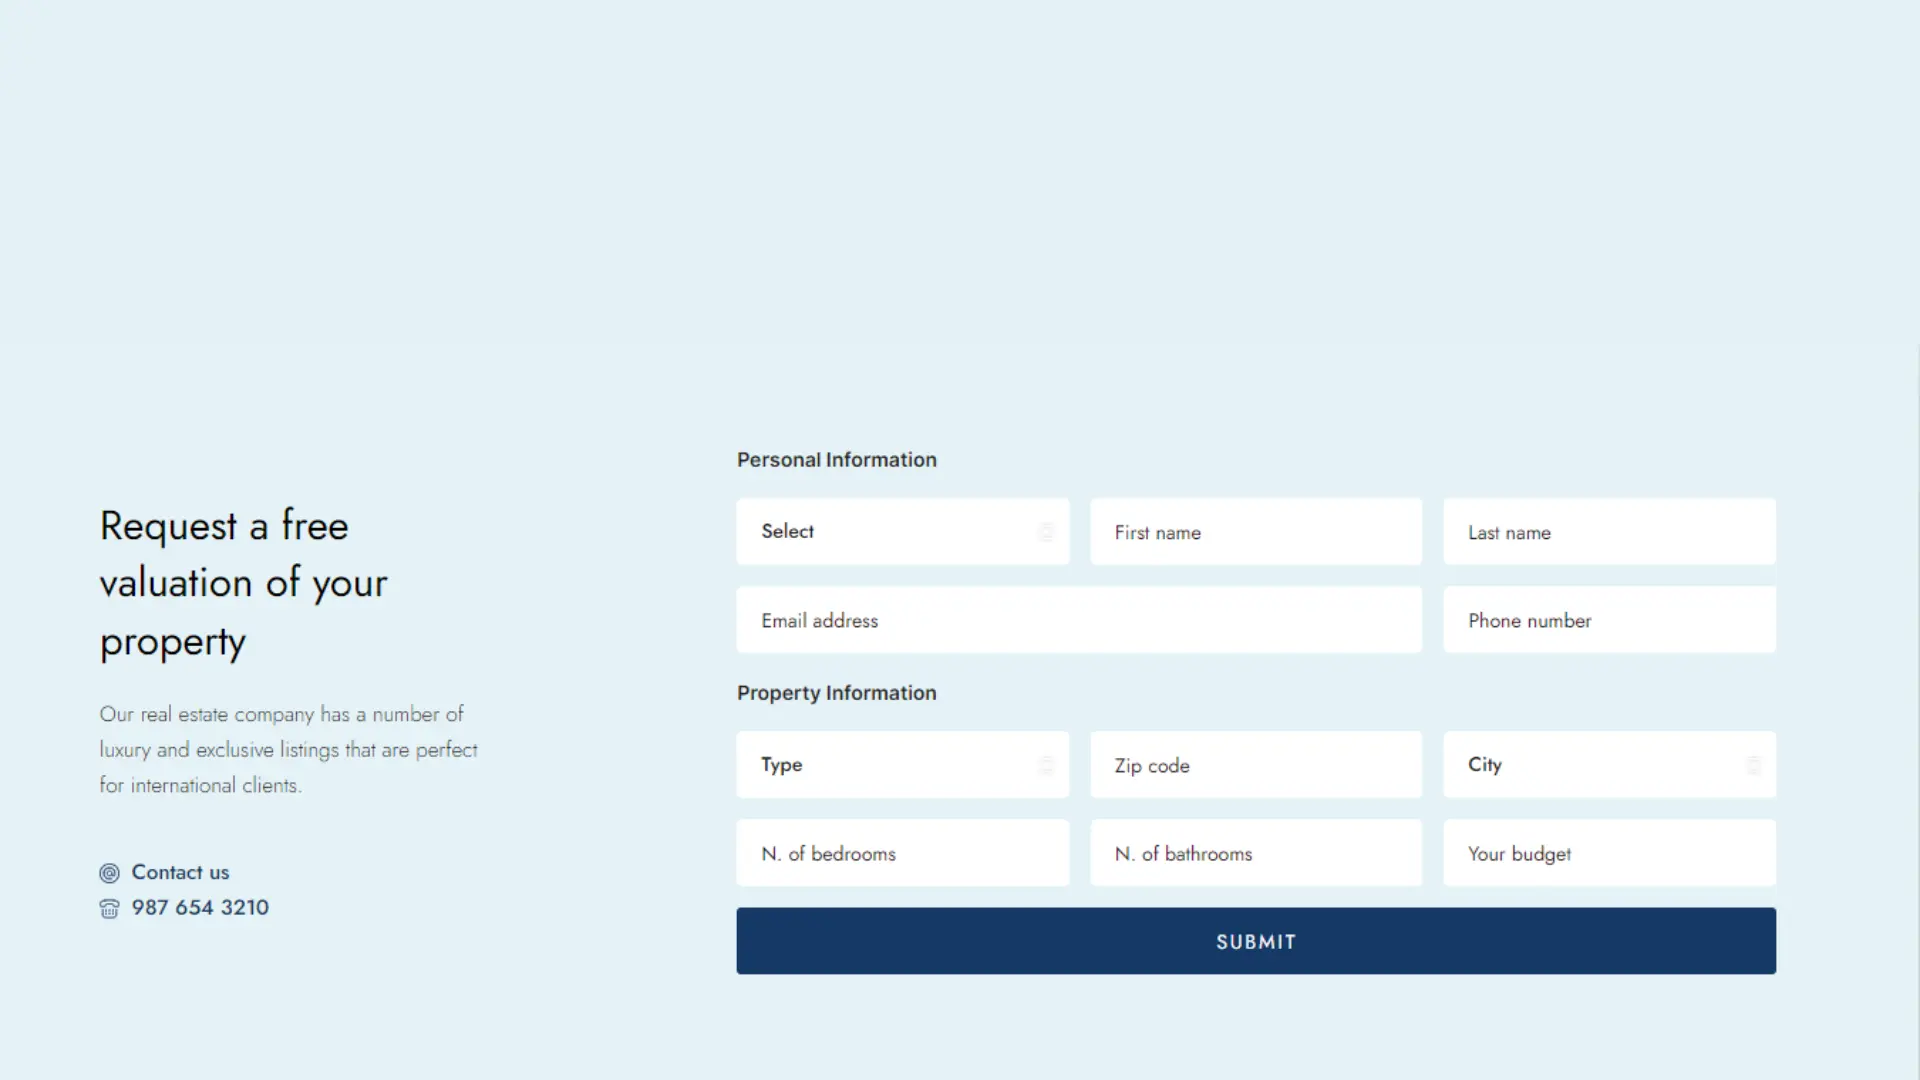Expand the Select title dropdown
Viewport: 1920px width, 1080px height.
tap(903, 531)
